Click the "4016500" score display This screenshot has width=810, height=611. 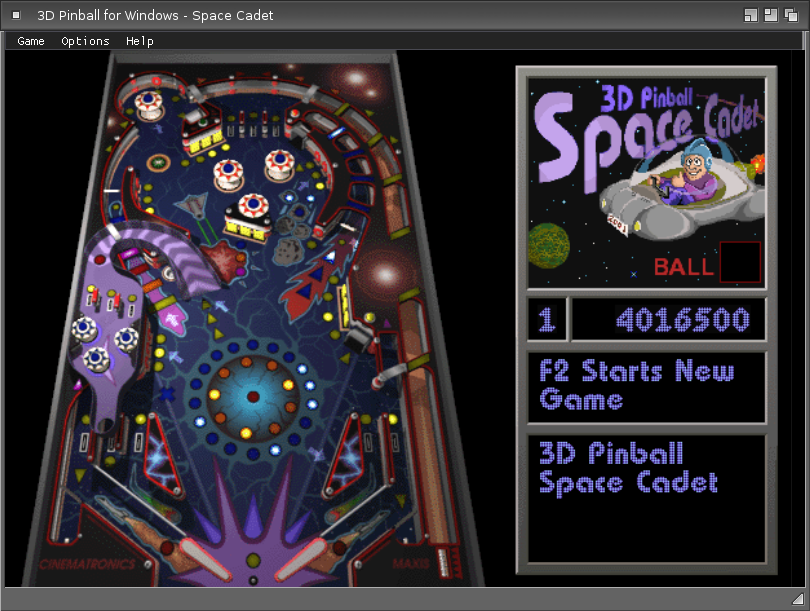(682, 320)
